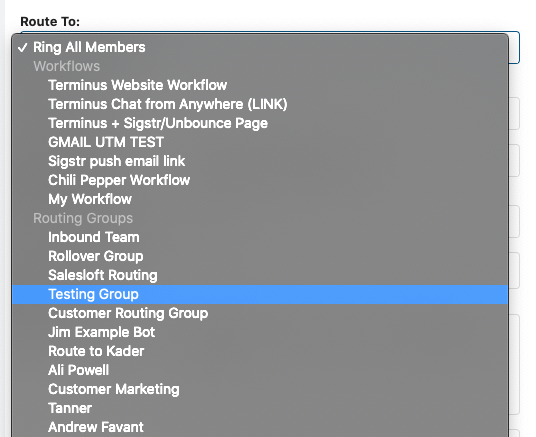Select Ali Powell routing group
536x437 pixels.
260,370
